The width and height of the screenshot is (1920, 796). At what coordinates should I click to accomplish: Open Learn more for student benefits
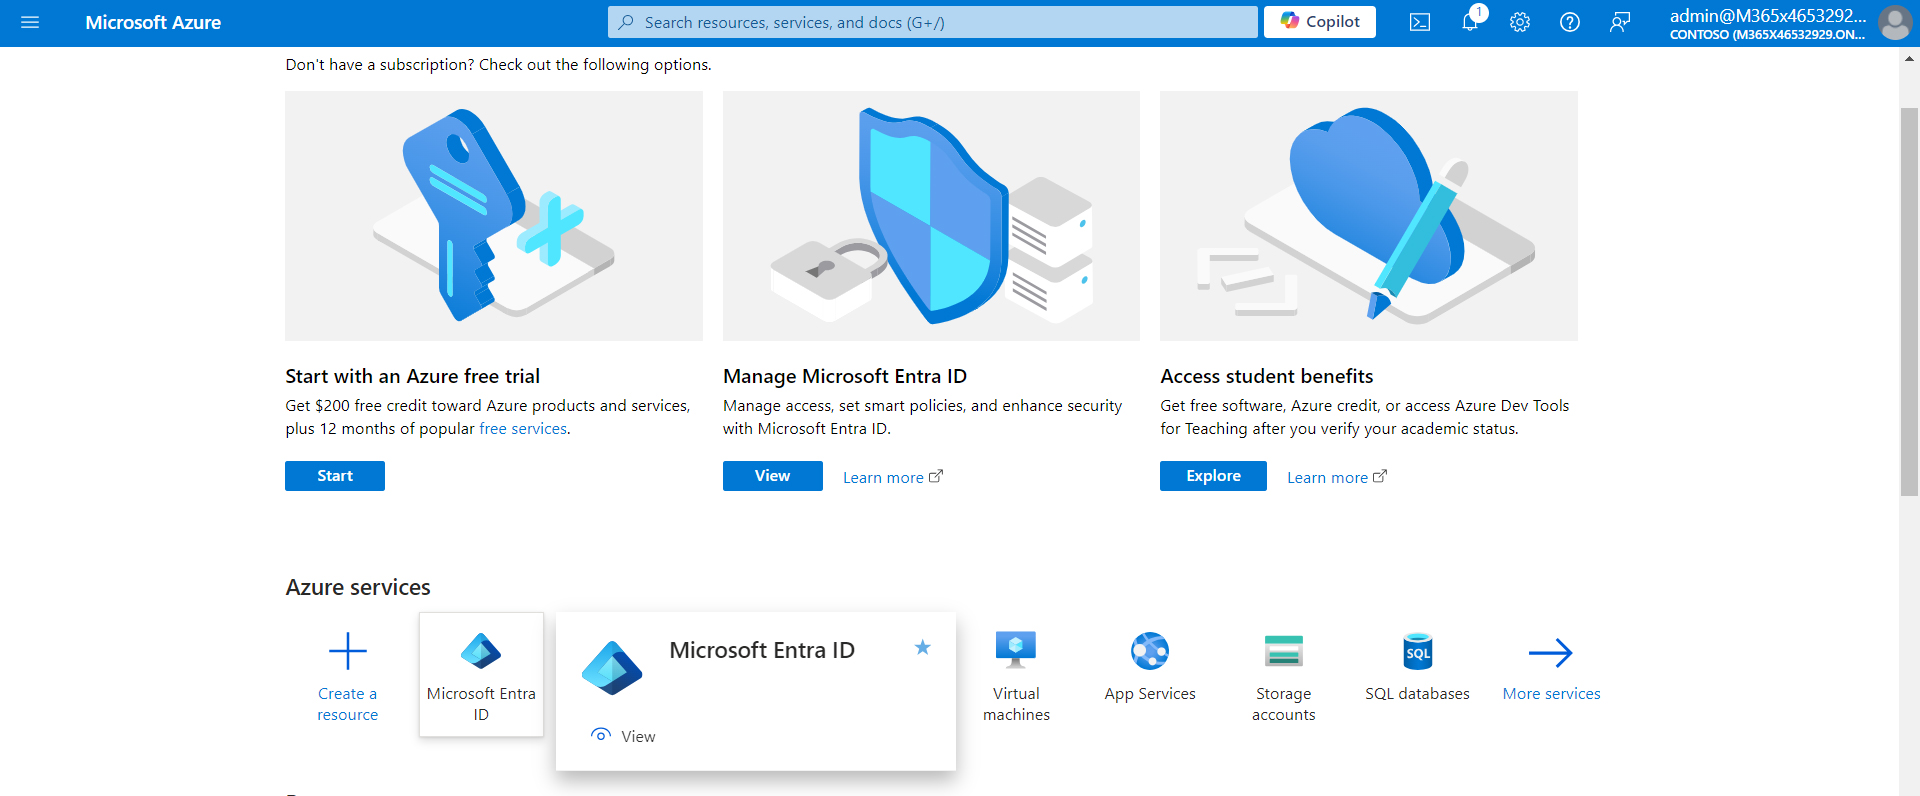(x=1337, y=477)
